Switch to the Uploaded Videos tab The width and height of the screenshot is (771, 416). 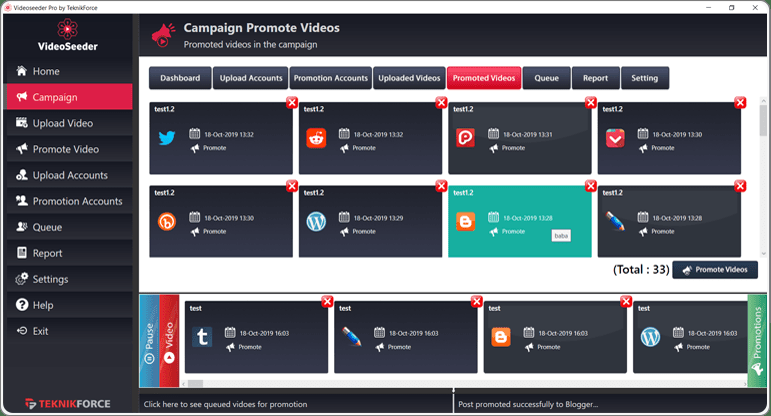tap(409, 78)
